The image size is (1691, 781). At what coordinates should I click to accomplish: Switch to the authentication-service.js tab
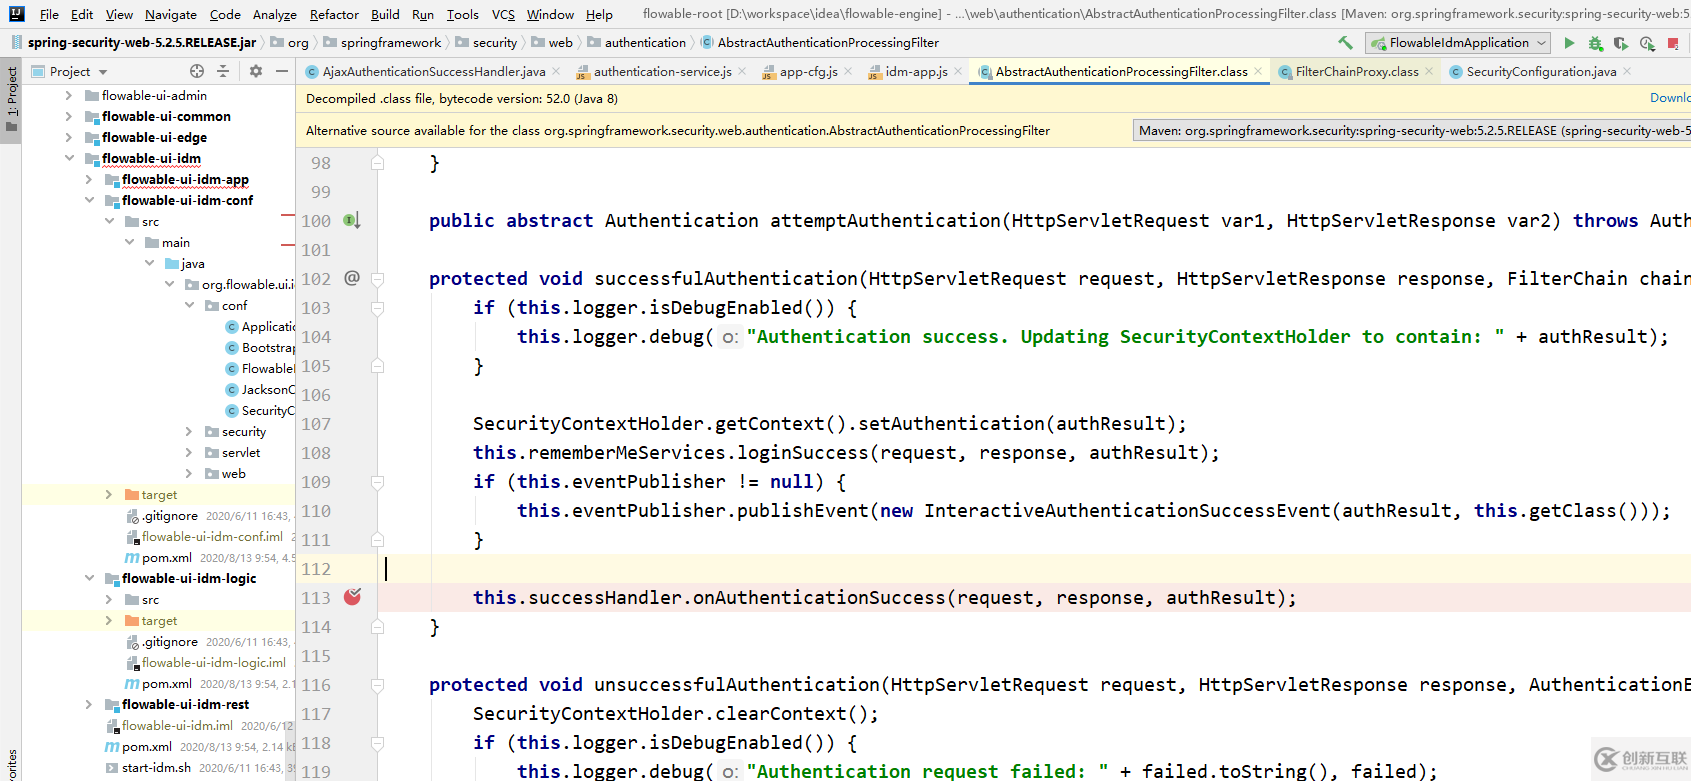[x=662, y=71]
